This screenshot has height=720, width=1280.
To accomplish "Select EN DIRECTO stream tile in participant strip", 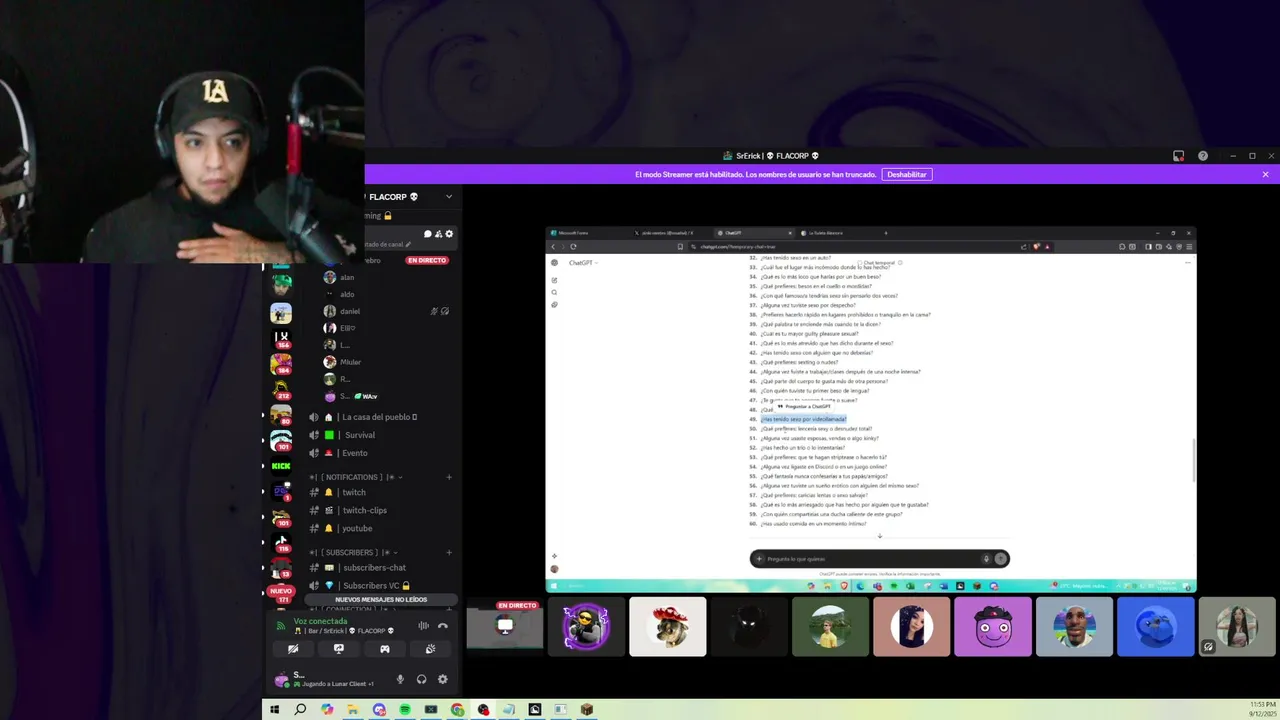I will [x=505, y=627].
